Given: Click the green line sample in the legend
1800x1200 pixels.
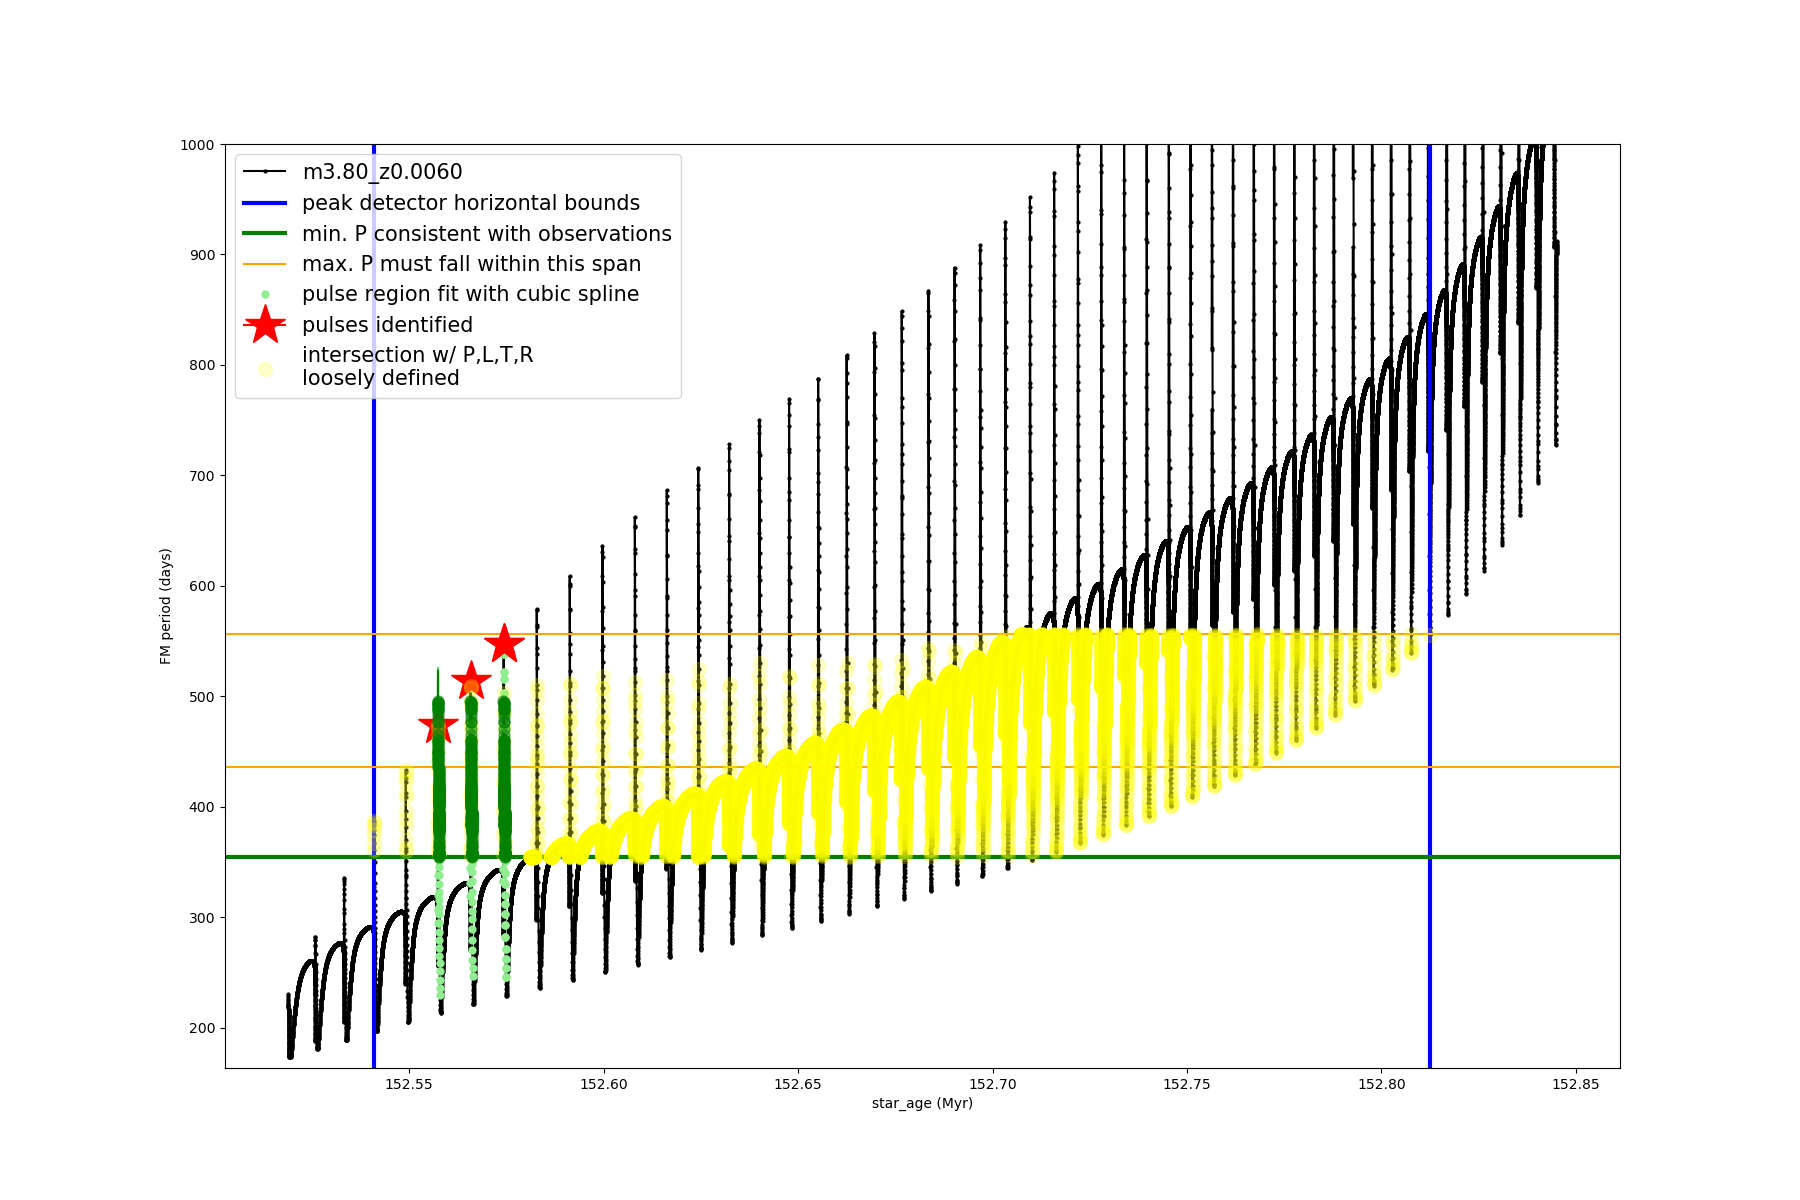Looking at the screenshot, I should point(265,234).
